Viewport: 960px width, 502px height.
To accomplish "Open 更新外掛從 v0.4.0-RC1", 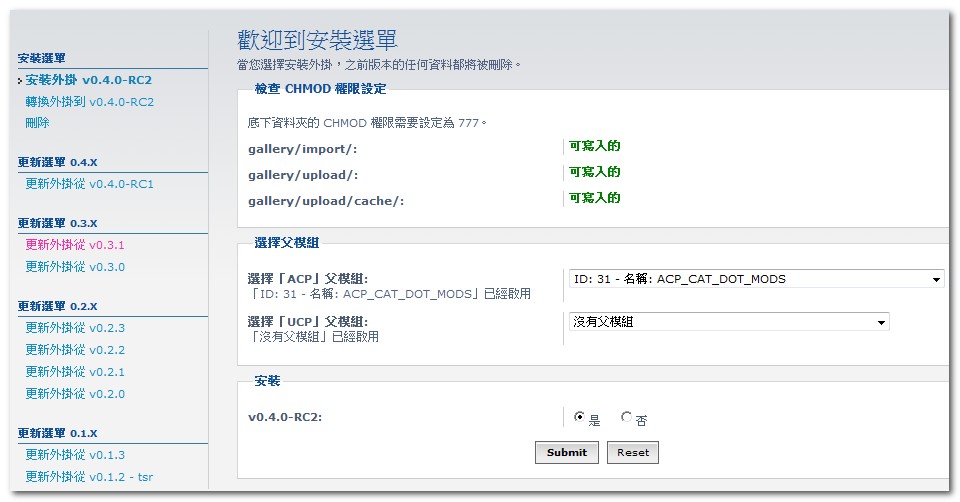I will (x=89, y=184).
